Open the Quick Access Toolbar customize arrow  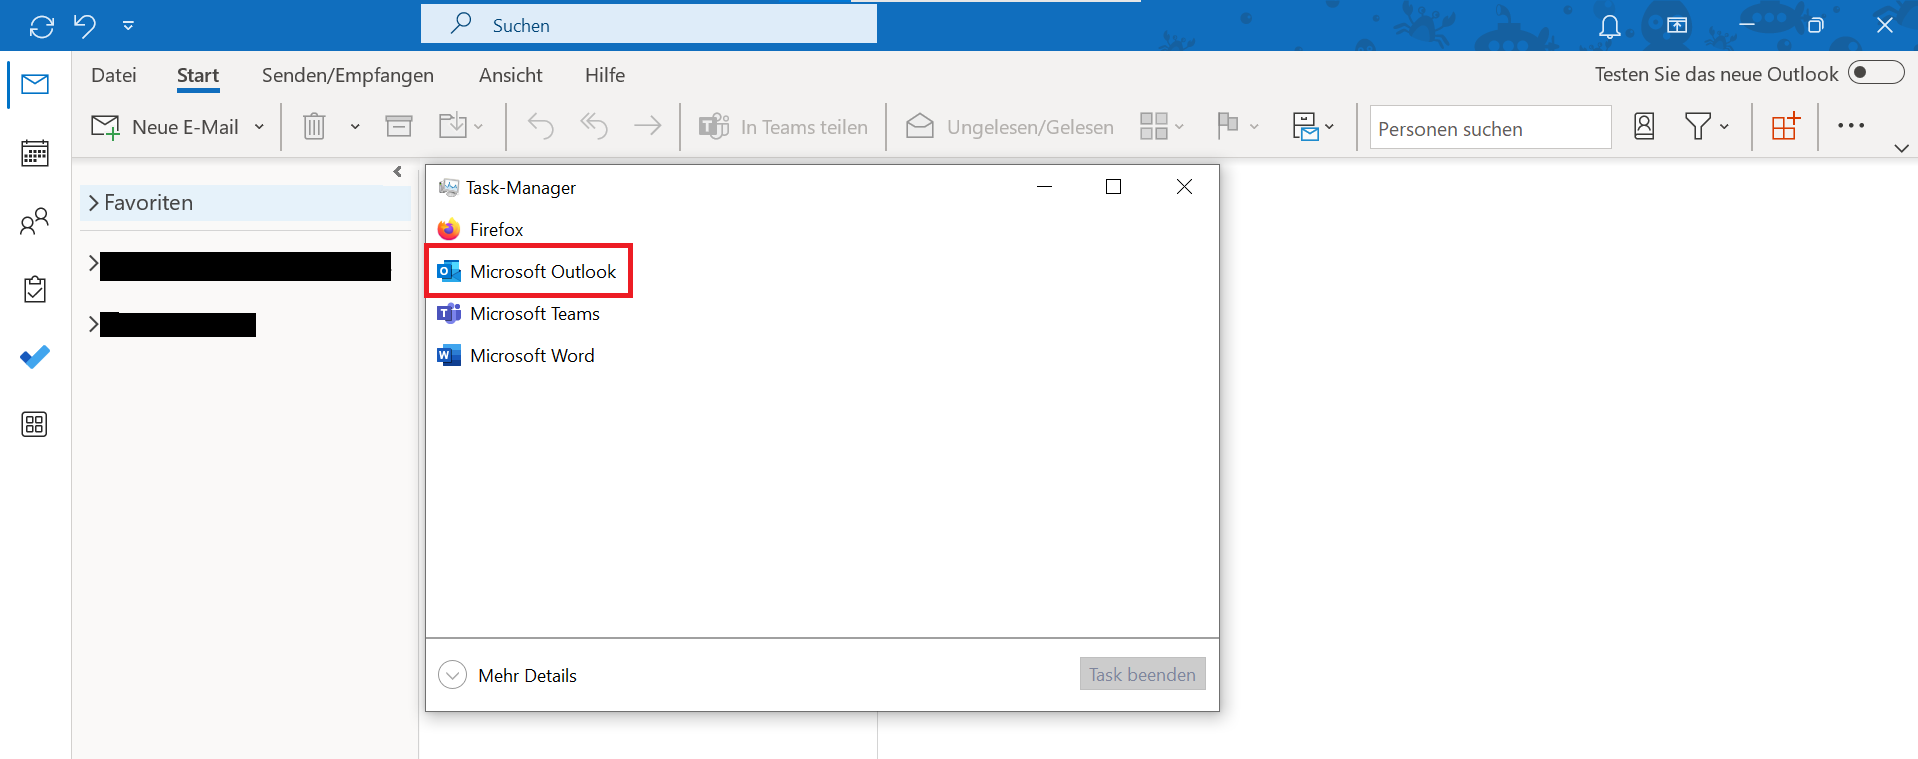click(128, 26)
